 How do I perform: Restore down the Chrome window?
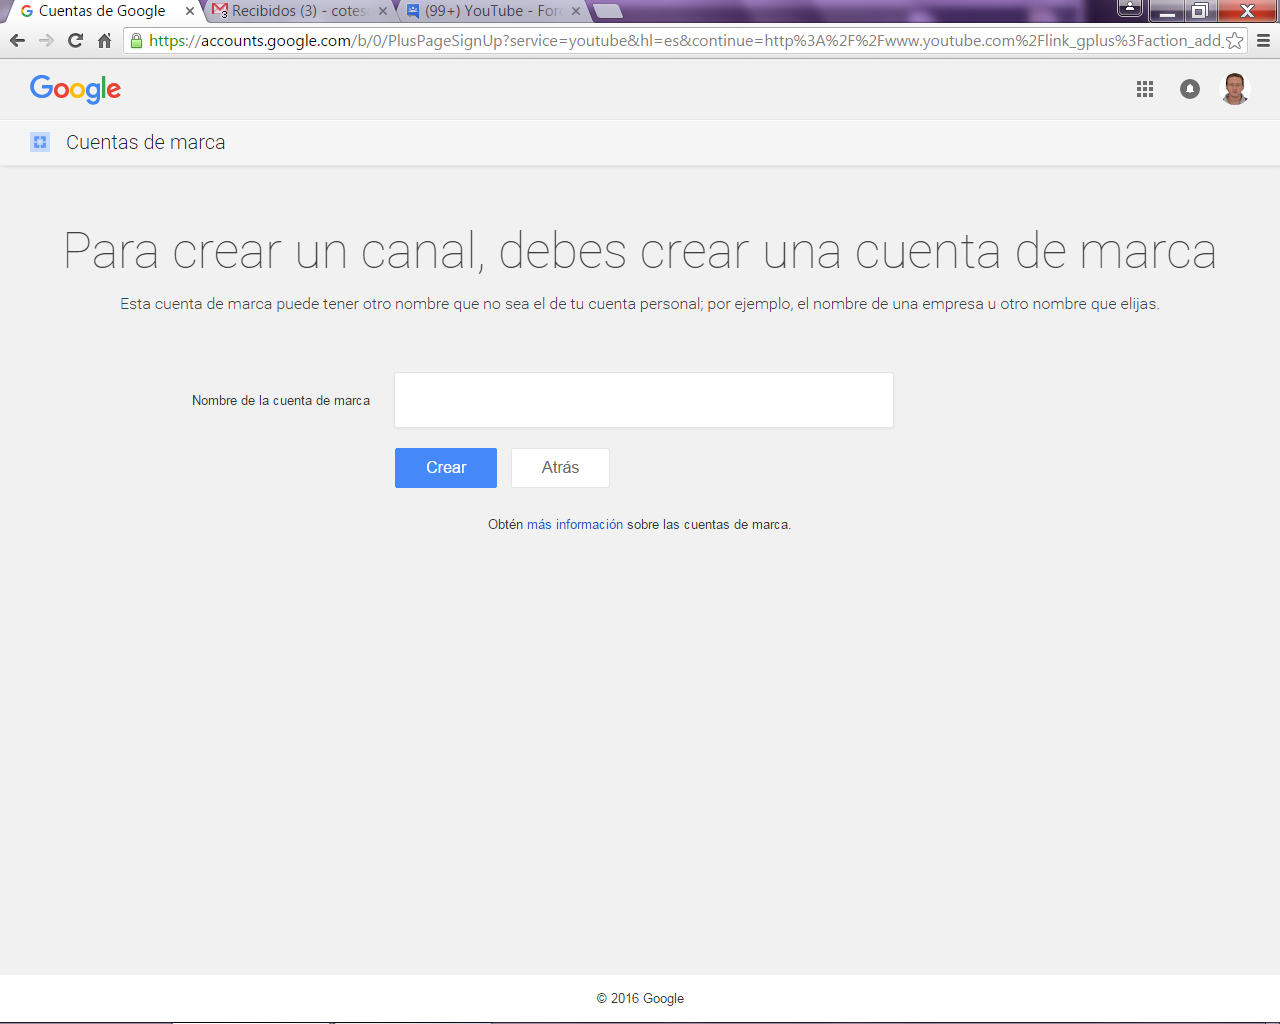click(1200, 10)
